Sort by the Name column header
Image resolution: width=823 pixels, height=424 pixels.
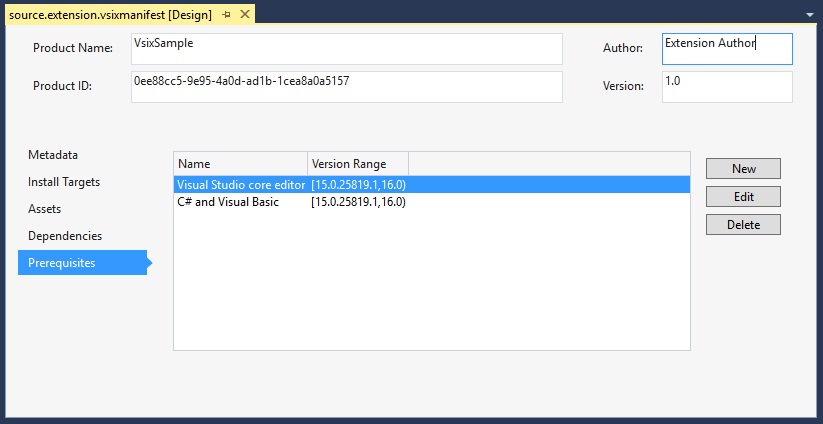[240, 164]
